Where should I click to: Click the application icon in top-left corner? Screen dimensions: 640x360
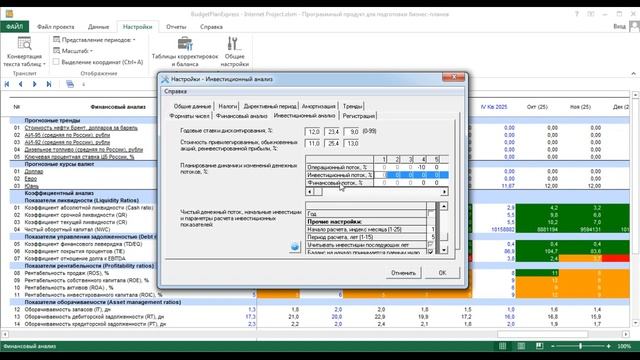point(9,13)
